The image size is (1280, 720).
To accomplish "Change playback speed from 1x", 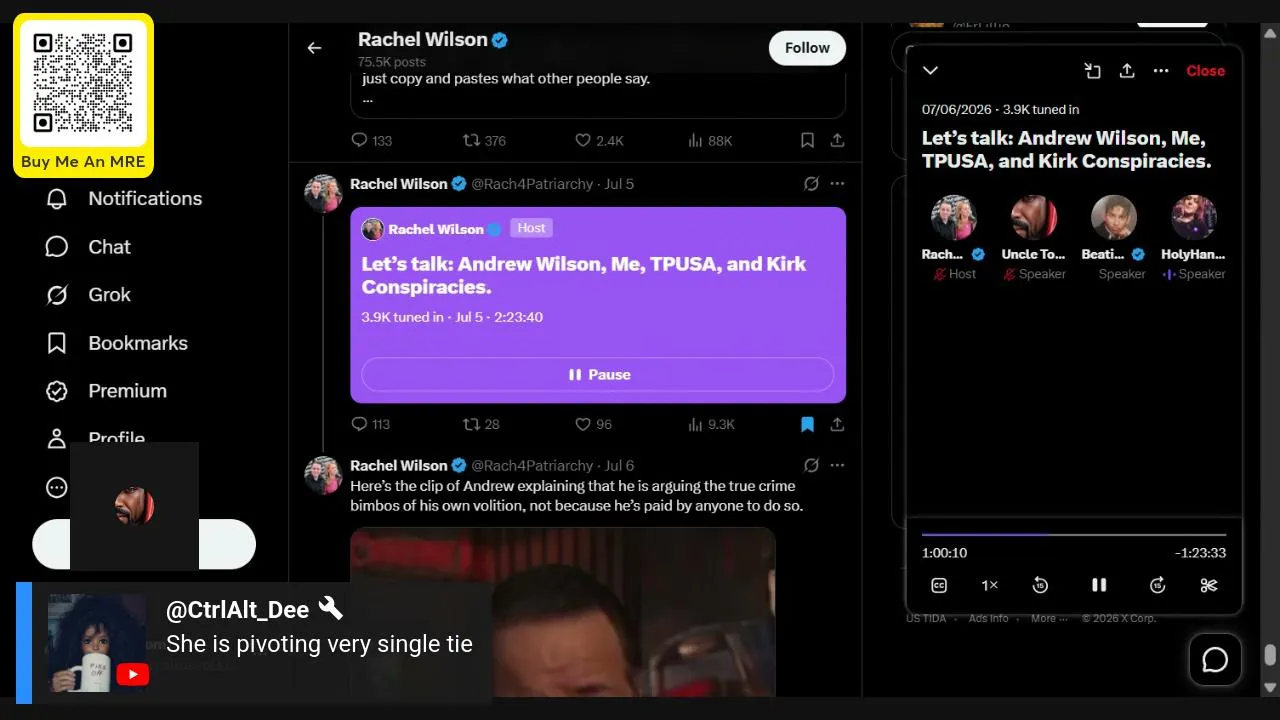I will pos(989,585).
